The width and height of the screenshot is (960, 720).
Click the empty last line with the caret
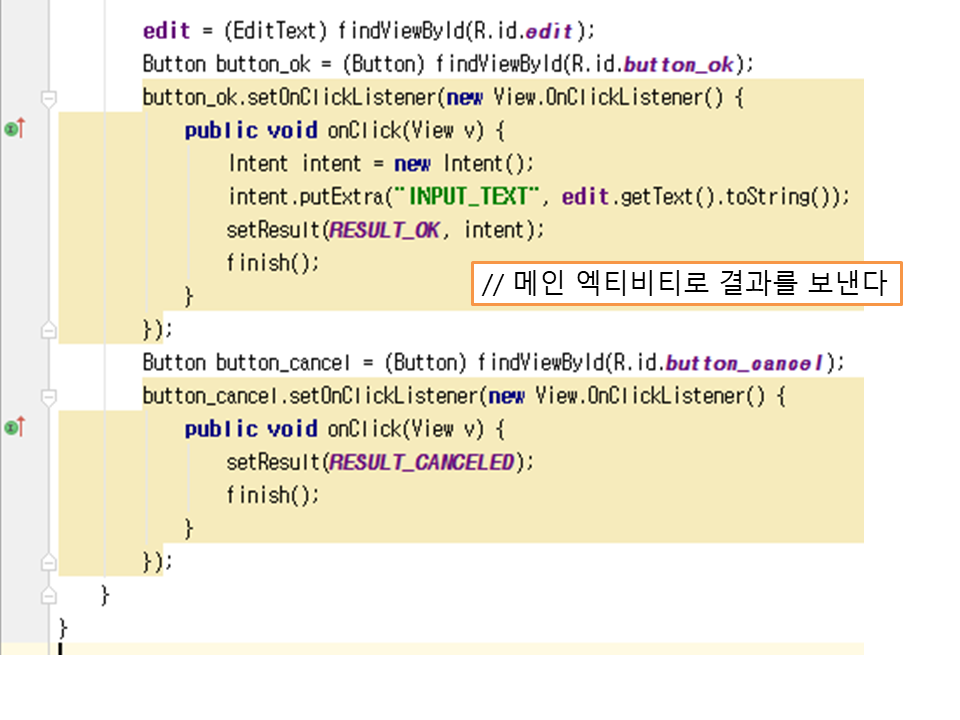(x=400, y=649)
